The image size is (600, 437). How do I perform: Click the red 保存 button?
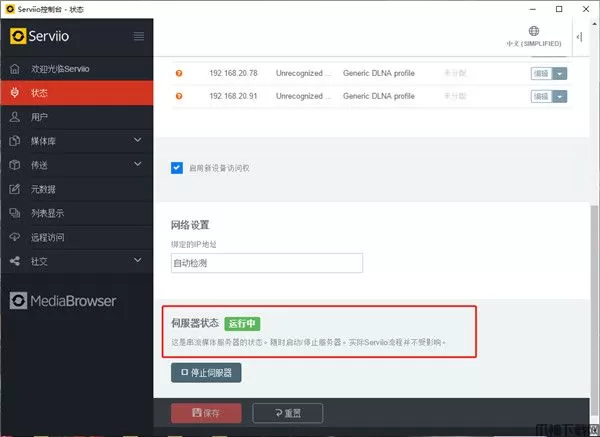coord(206,413)
